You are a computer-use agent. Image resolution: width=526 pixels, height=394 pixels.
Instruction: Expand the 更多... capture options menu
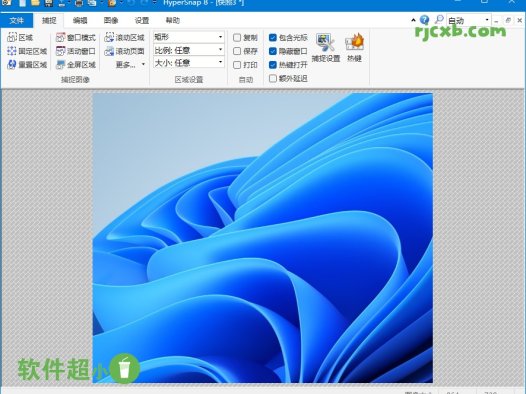[130, 64]
